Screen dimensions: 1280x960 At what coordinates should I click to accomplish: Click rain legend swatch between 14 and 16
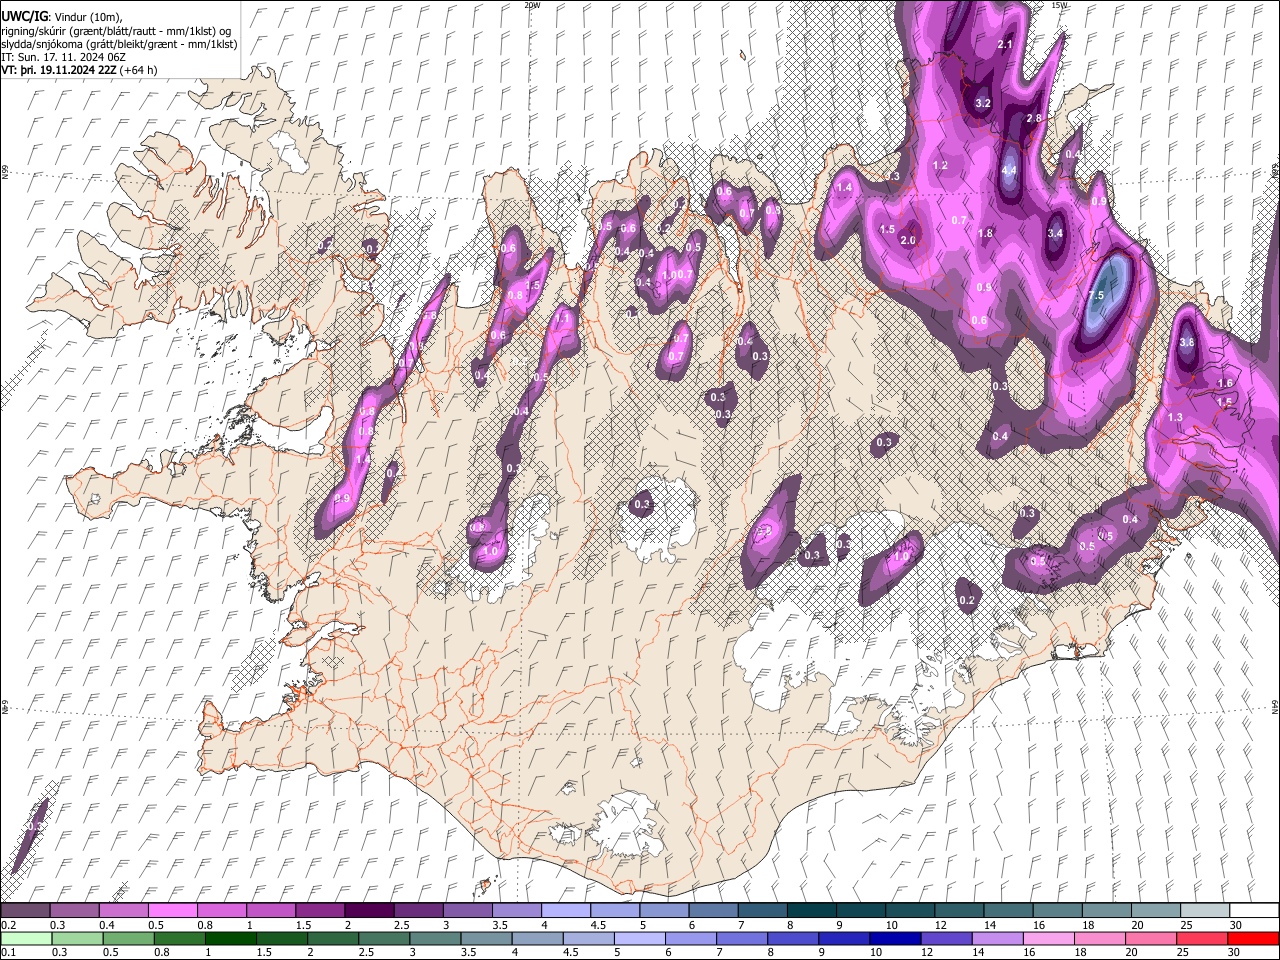pos(997,938)
